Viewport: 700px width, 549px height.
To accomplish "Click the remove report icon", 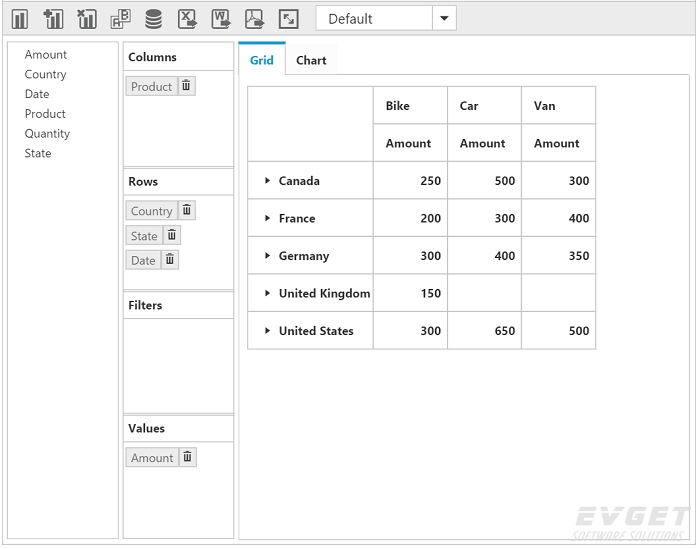I will (87, 19).
